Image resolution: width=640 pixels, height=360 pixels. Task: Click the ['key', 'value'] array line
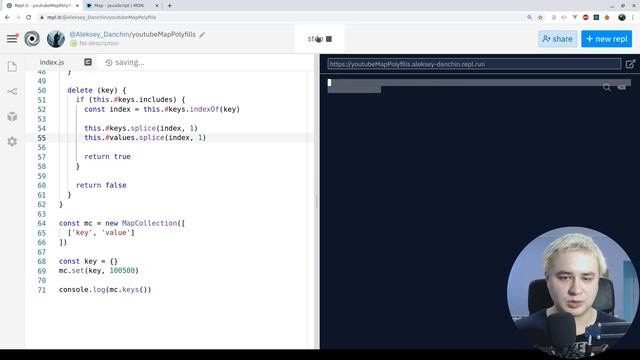pos(101,233)
